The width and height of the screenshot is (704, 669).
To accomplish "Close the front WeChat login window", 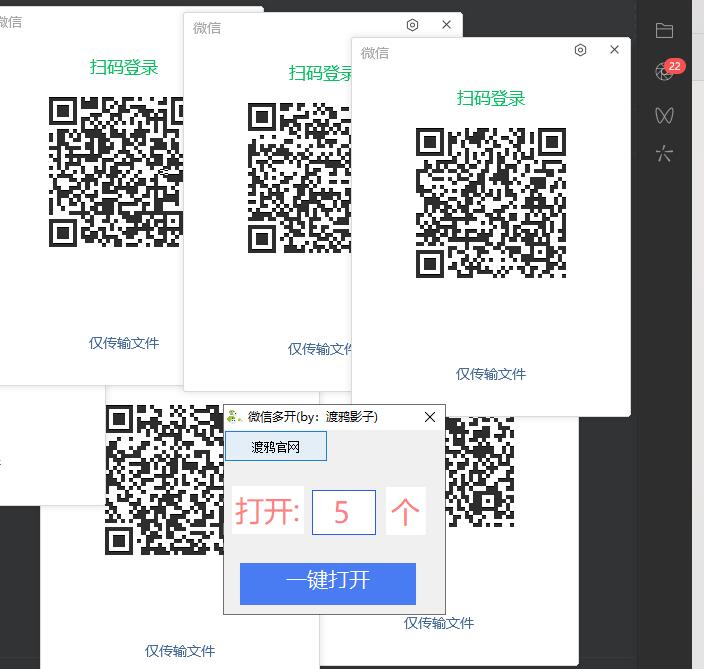I will [614, 49].
